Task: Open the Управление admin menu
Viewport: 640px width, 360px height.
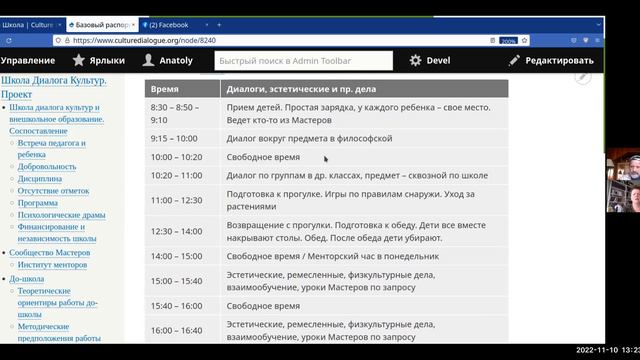Action: pyautogui.click(x=28, y=60)
